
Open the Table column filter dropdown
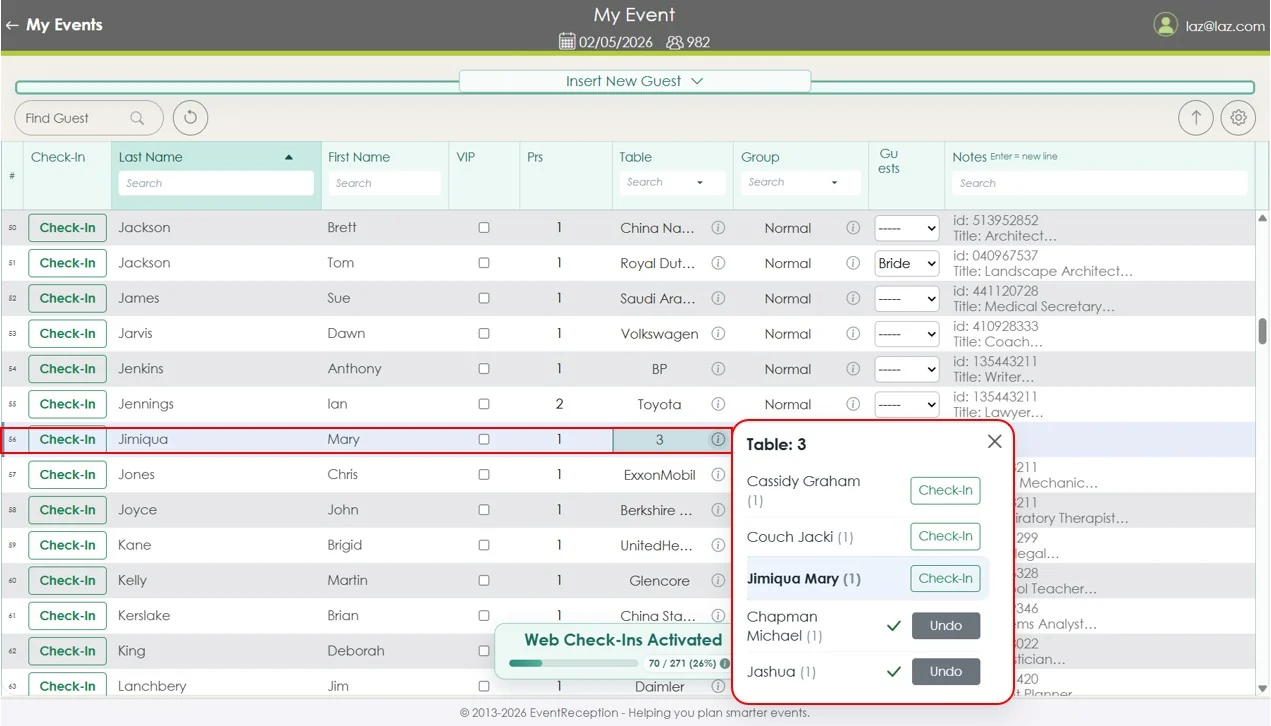[x=700, y=182]
